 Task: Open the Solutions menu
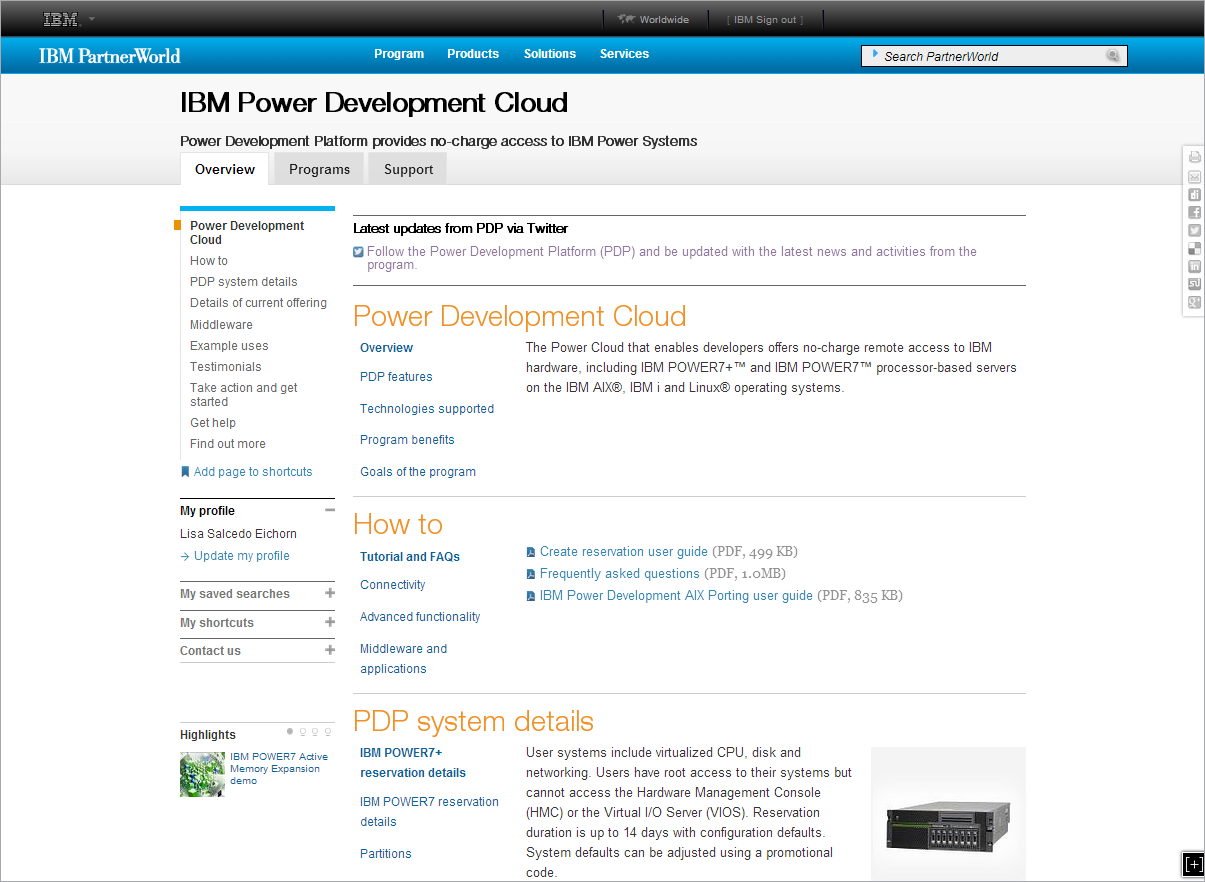point(550,54)
